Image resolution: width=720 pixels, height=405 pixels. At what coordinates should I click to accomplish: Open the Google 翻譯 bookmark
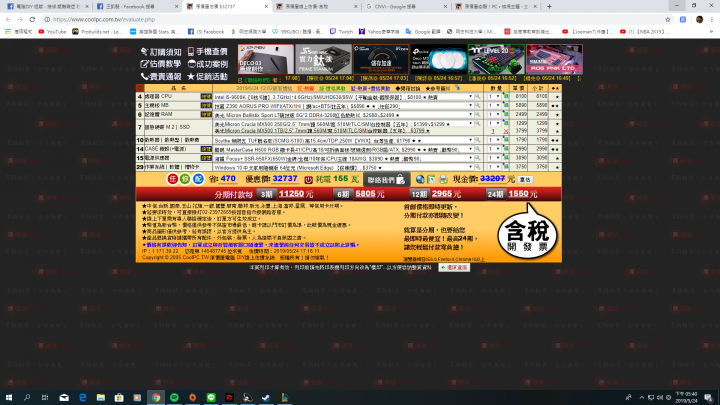click(x=423, y=32)
